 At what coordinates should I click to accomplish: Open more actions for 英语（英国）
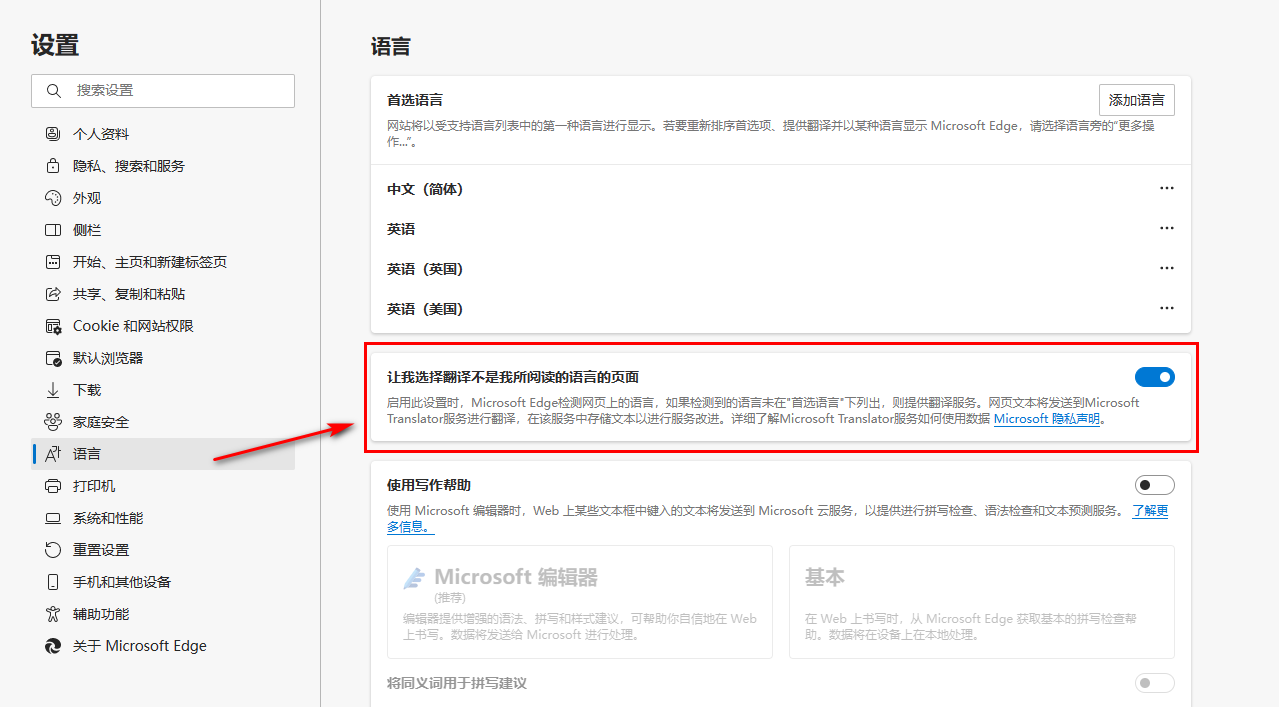click(x=1166, y=268)
